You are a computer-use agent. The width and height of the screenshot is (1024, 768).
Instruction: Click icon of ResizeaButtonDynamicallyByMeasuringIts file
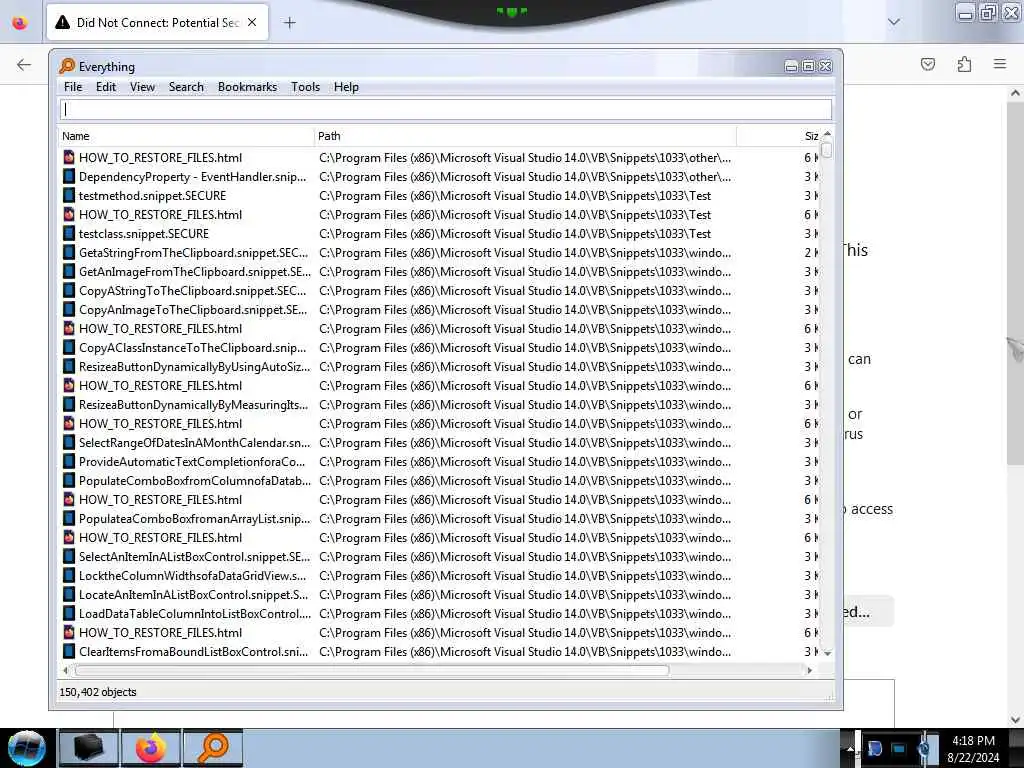tap(69, 404)
